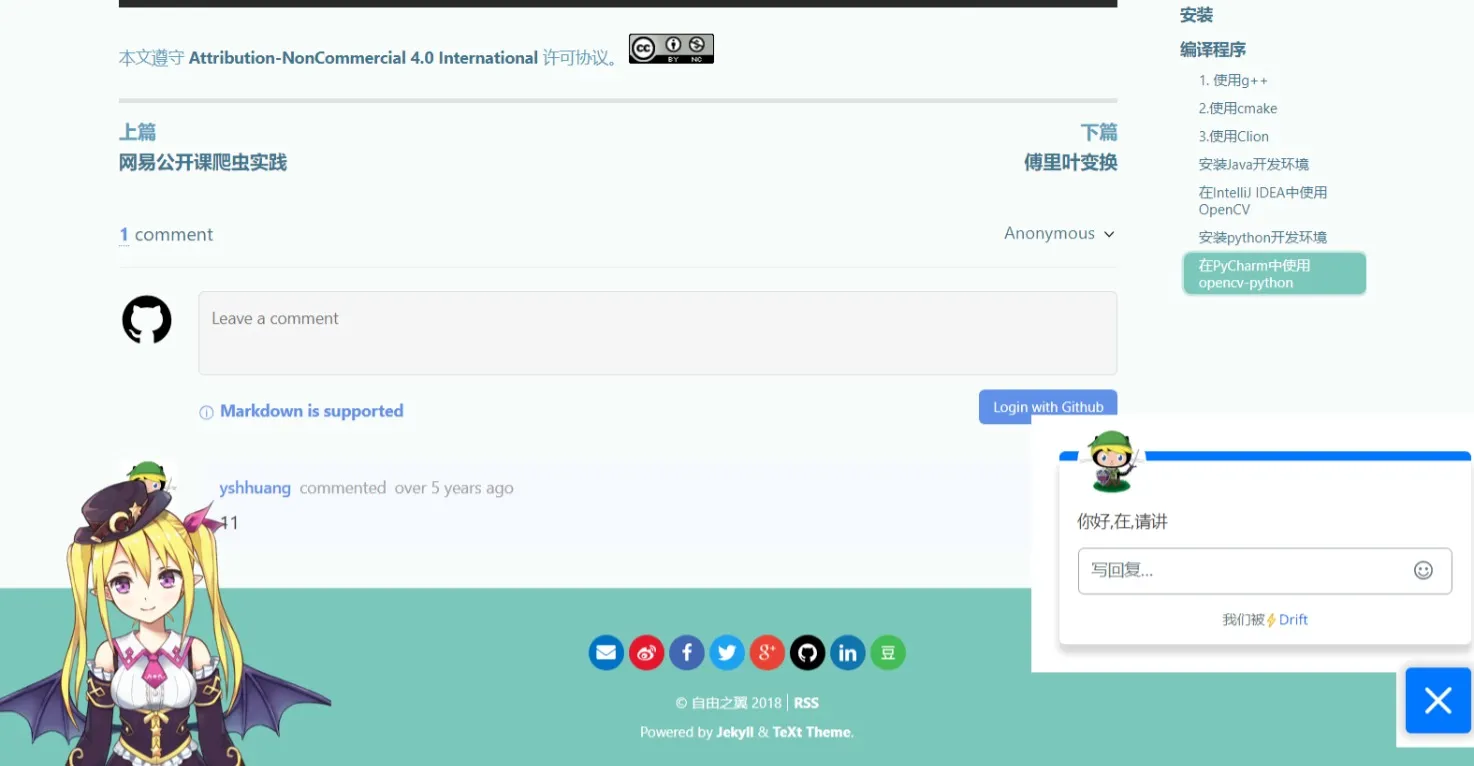This screenshot has height=766, width=1474.
Task: Jump to 在IntelliJ IDEA中使用 OpenCV section
Action: point(1263,201)
